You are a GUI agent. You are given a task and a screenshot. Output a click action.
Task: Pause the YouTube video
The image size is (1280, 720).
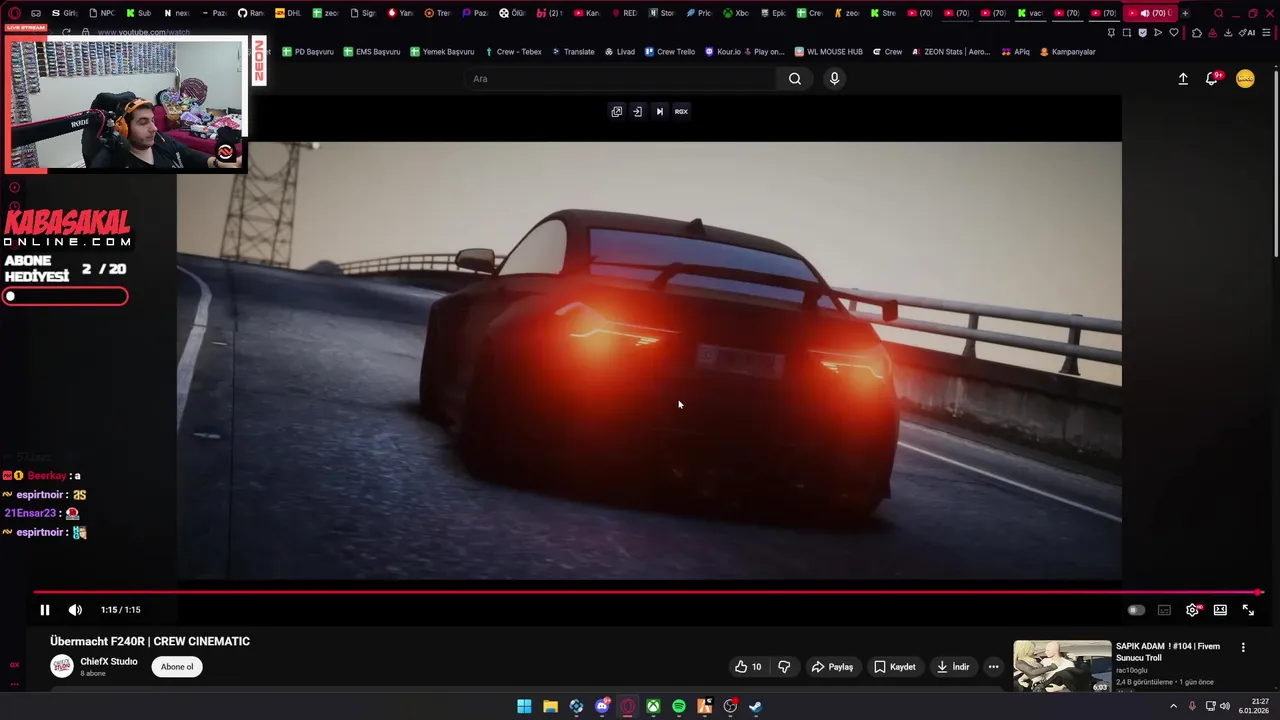point(45,610)
